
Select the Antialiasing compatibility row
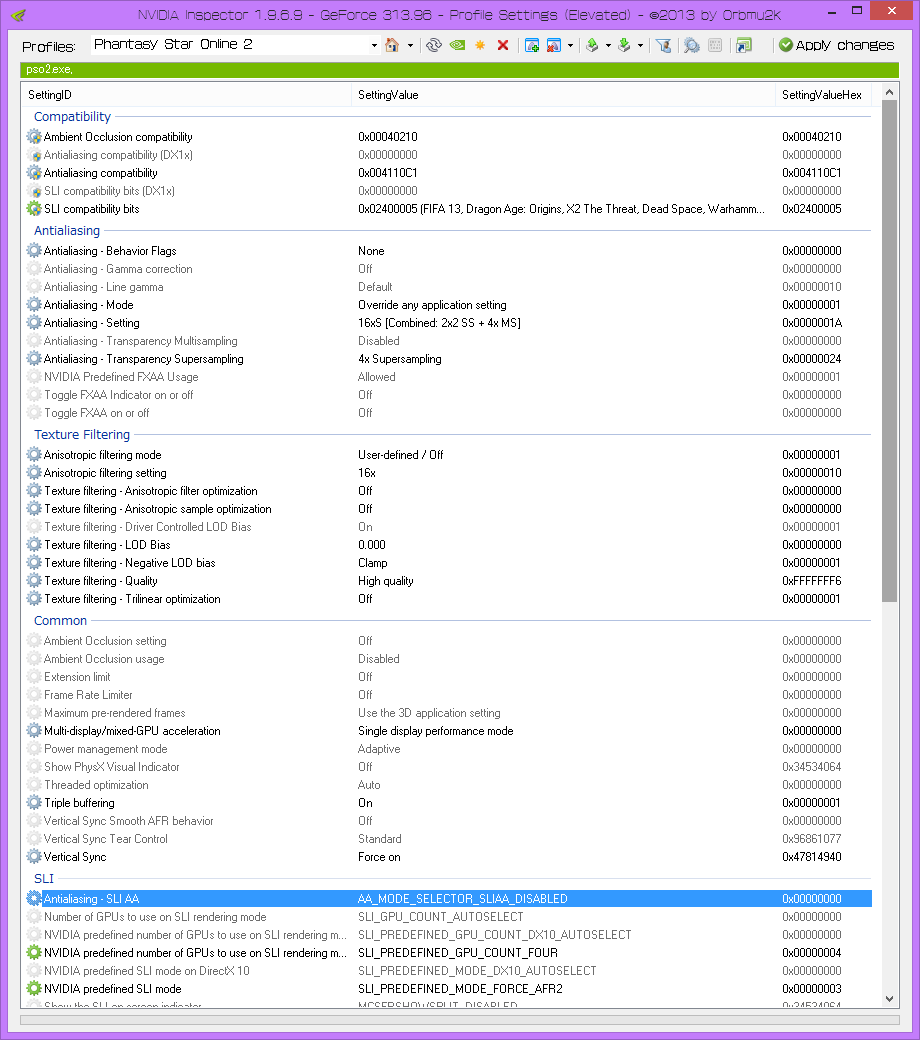pos(448,173)
